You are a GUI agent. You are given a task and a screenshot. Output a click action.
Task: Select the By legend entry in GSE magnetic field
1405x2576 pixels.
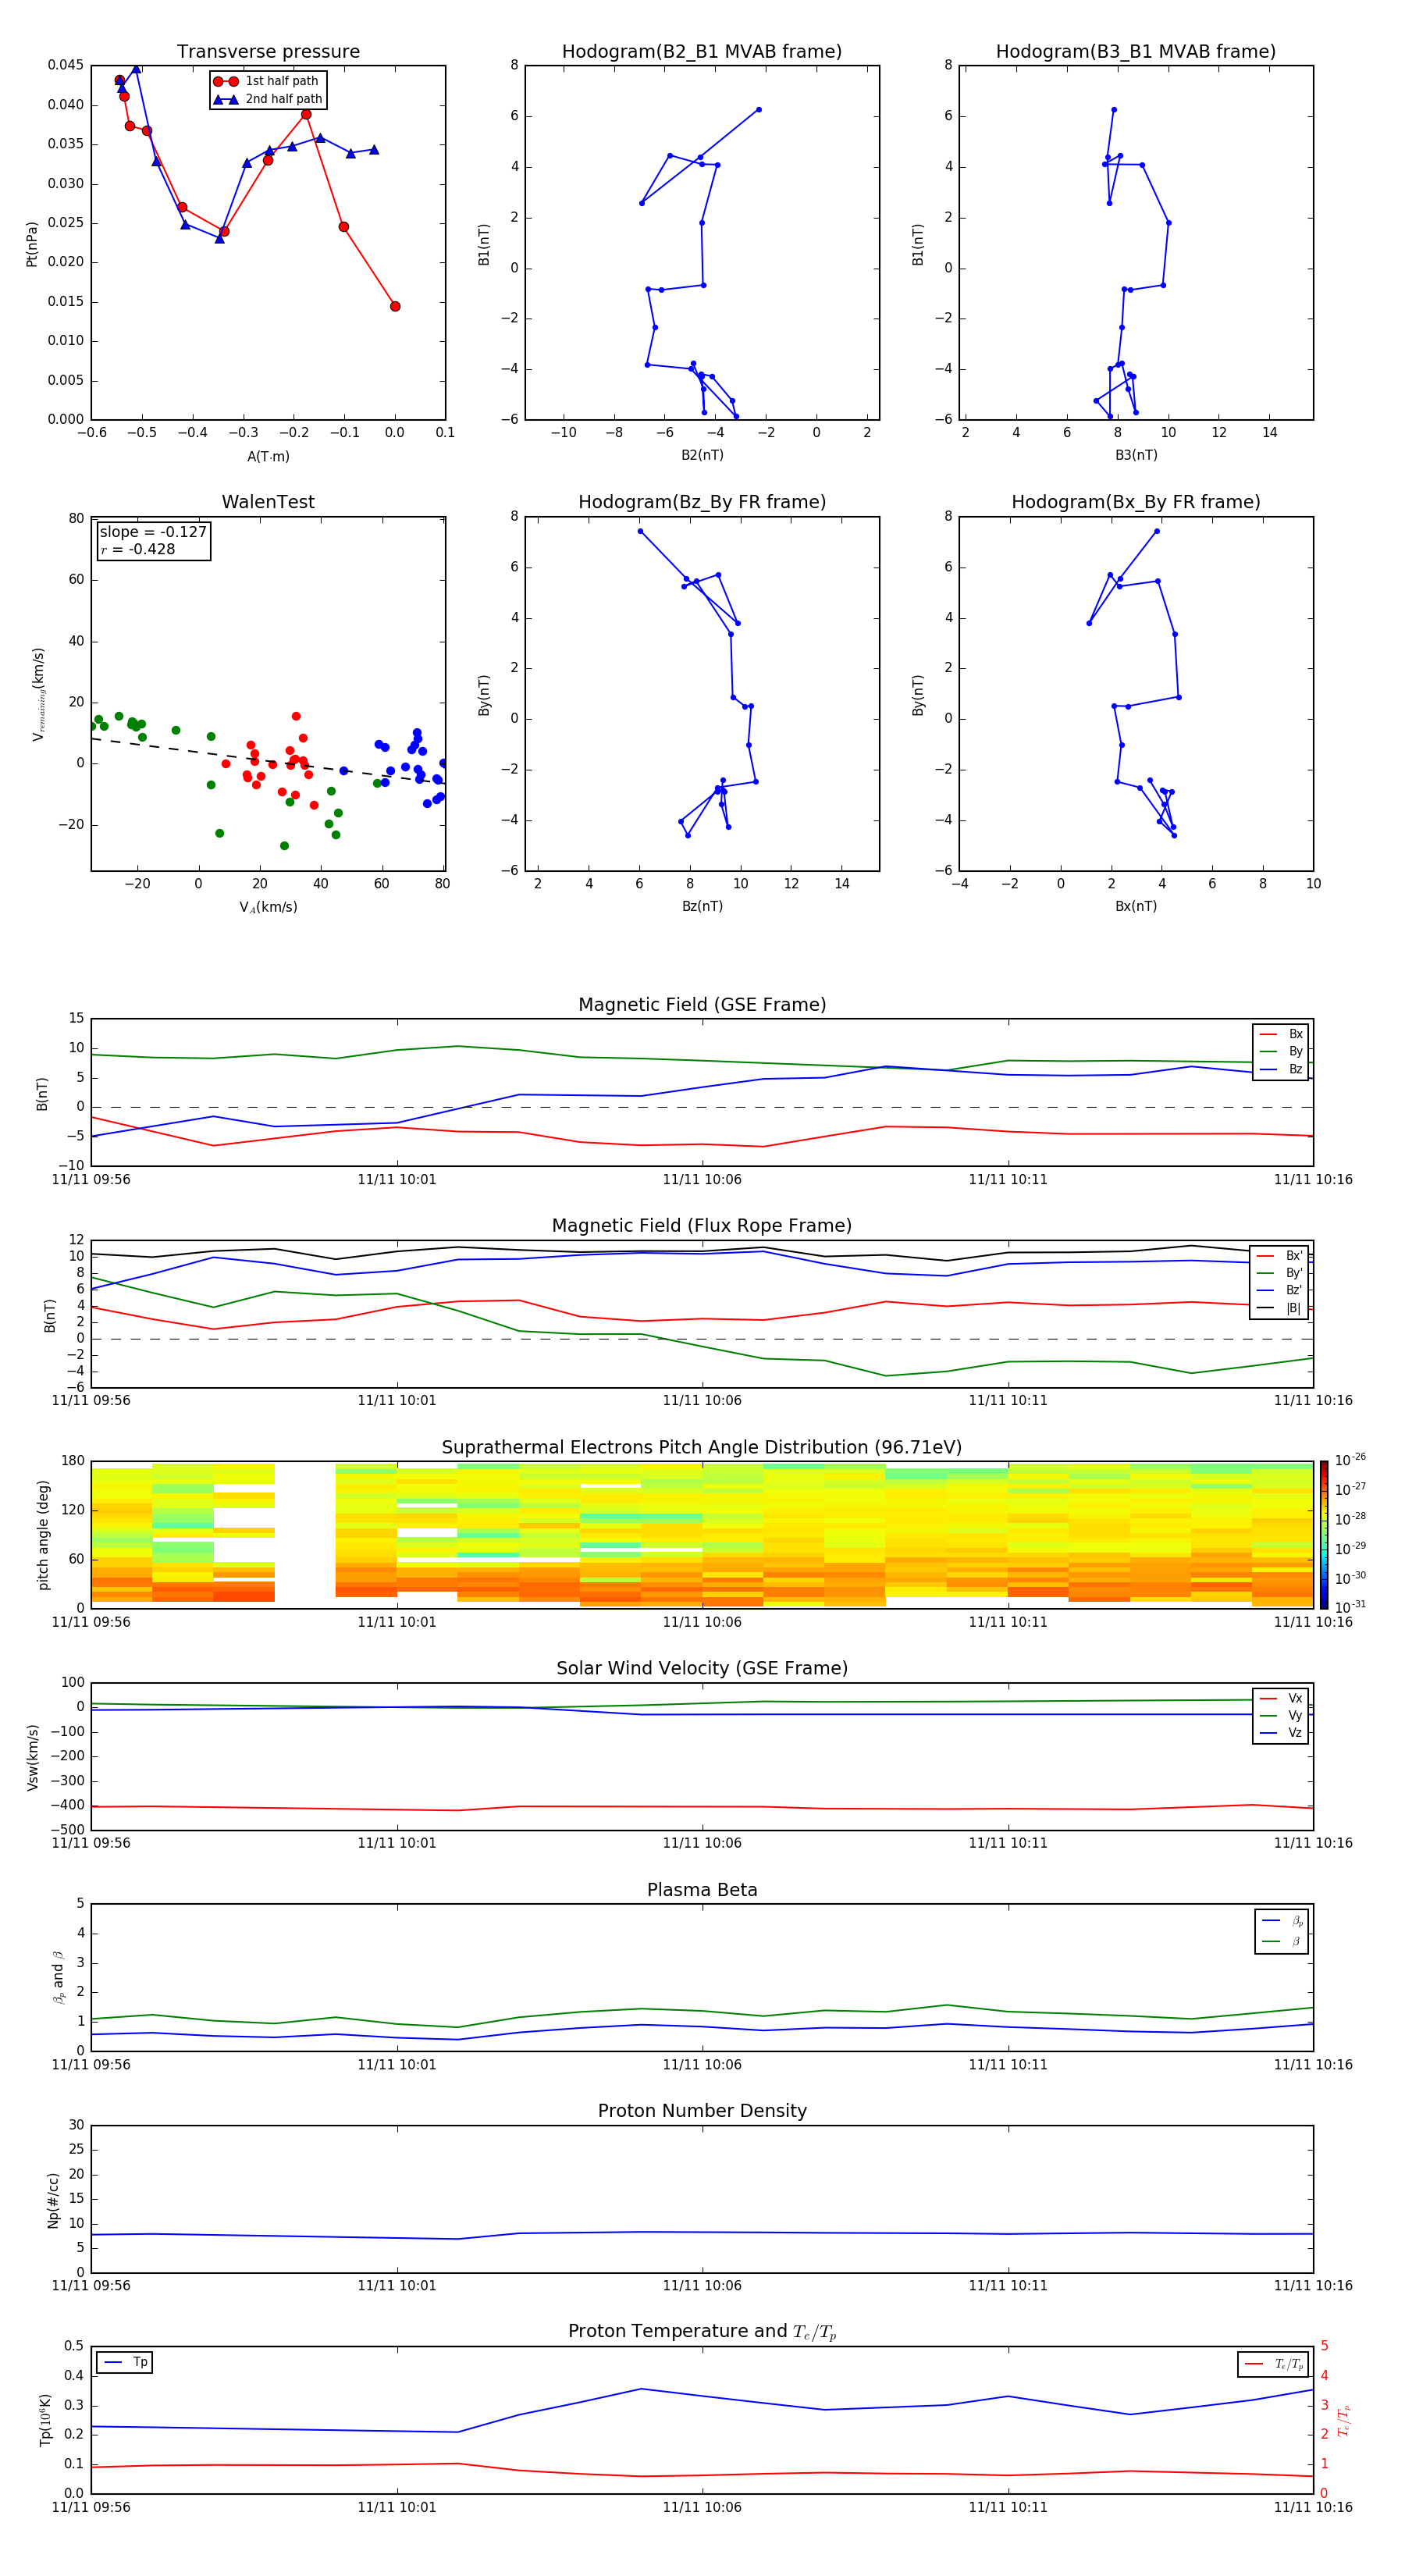1281,1051
